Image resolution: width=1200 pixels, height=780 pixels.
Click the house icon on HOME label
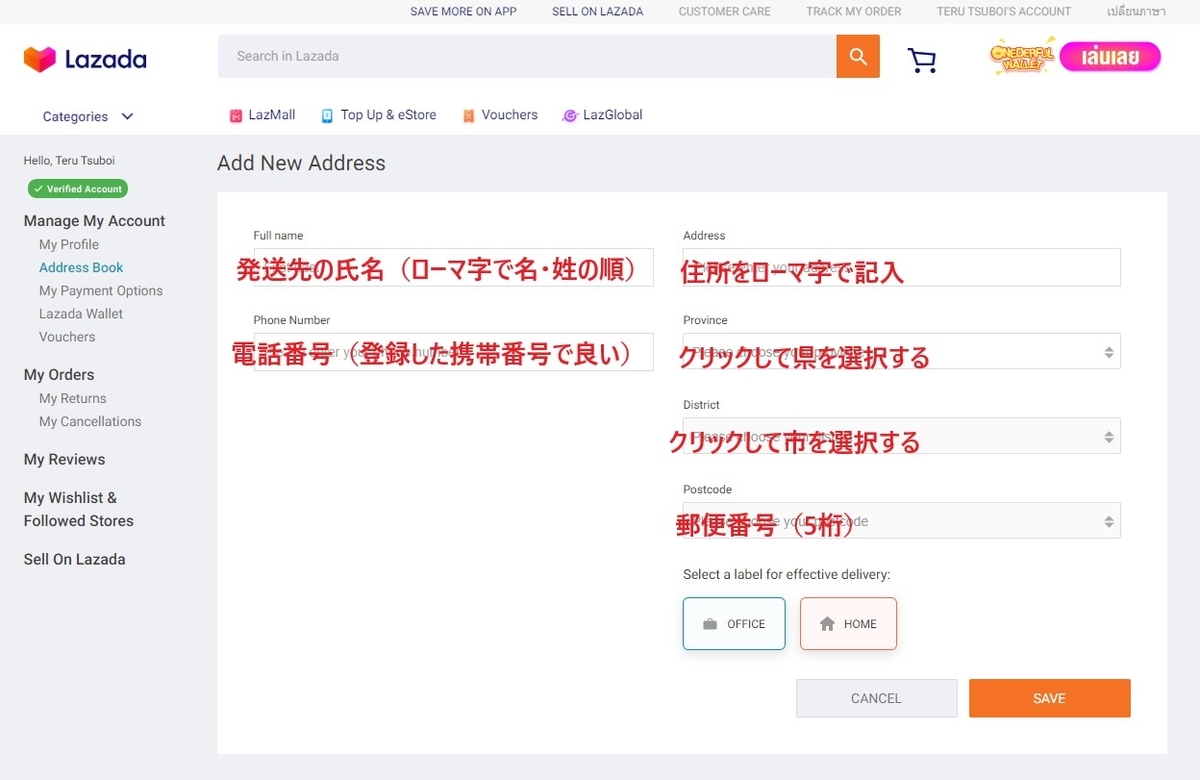click(827, 624)
